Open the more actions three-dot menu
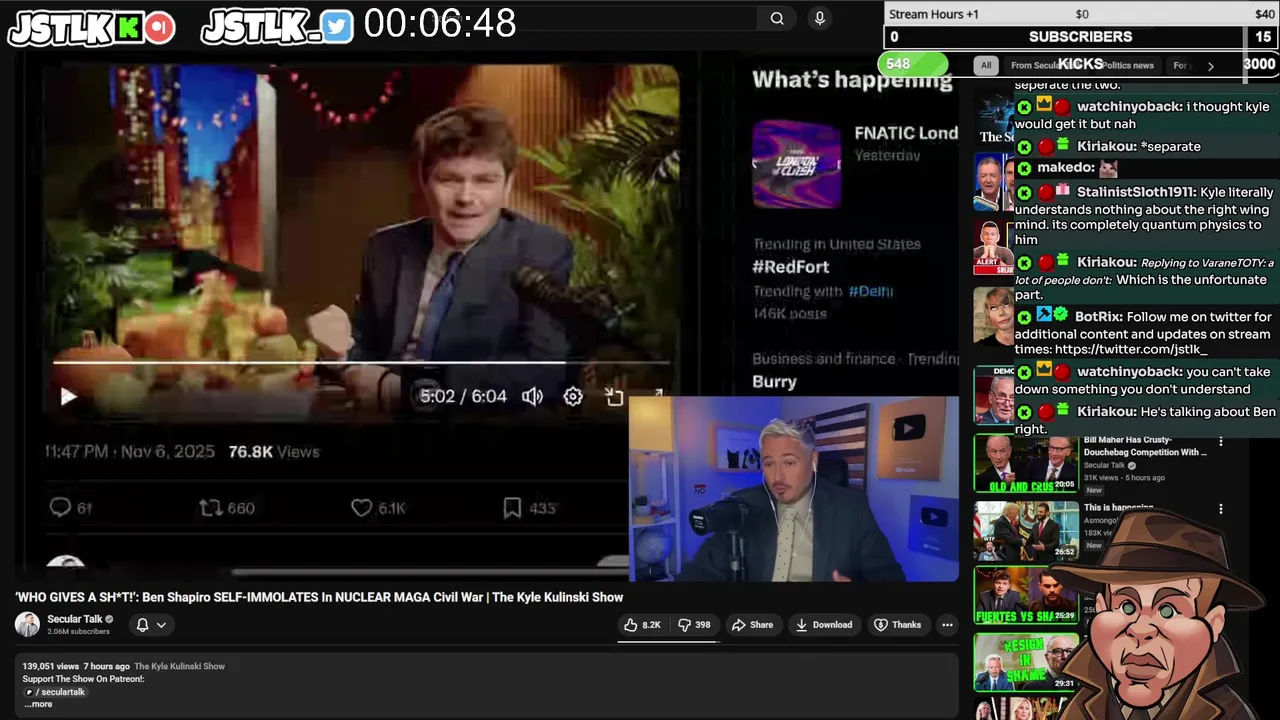The width and height of the screenshot is (1280, 720). click(947, 625)
